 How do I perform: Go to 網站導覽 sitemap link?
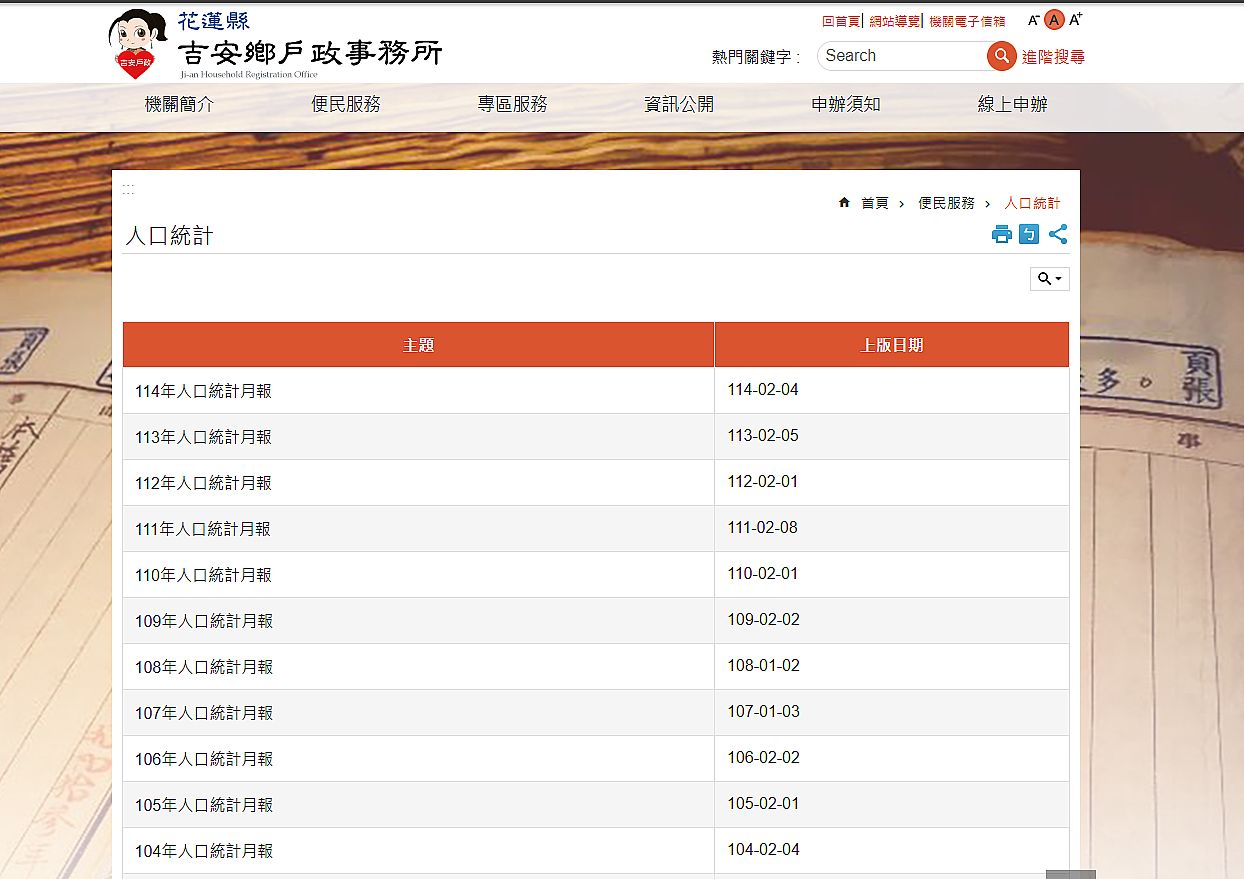(x=894, y=21)
